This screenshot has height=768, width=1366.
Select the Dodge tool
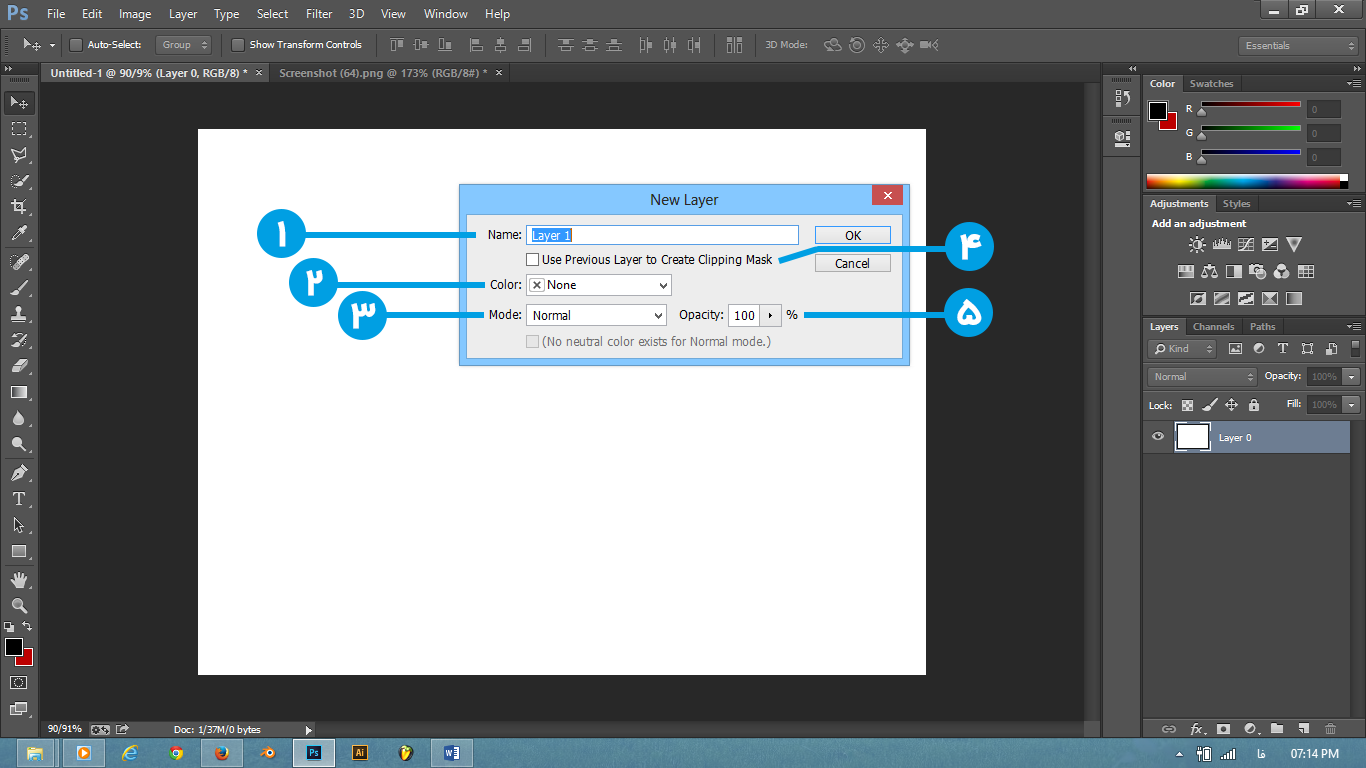coord(19,444)
